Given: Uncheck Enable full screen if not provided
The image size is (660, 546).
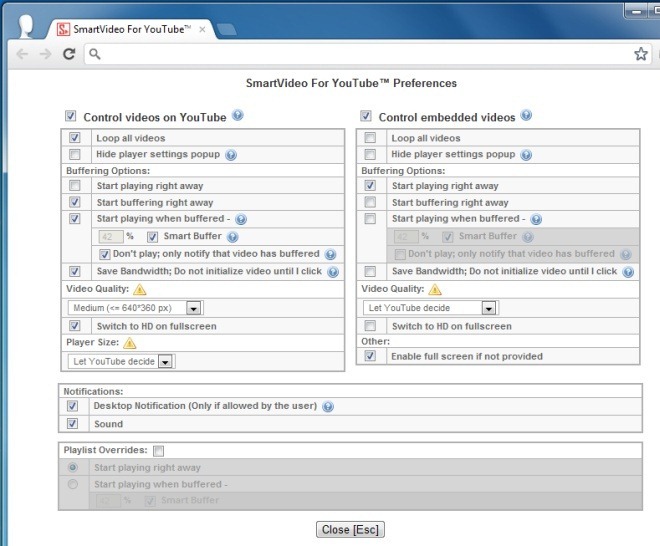Looking at the screenshot, I should [370, 356].
